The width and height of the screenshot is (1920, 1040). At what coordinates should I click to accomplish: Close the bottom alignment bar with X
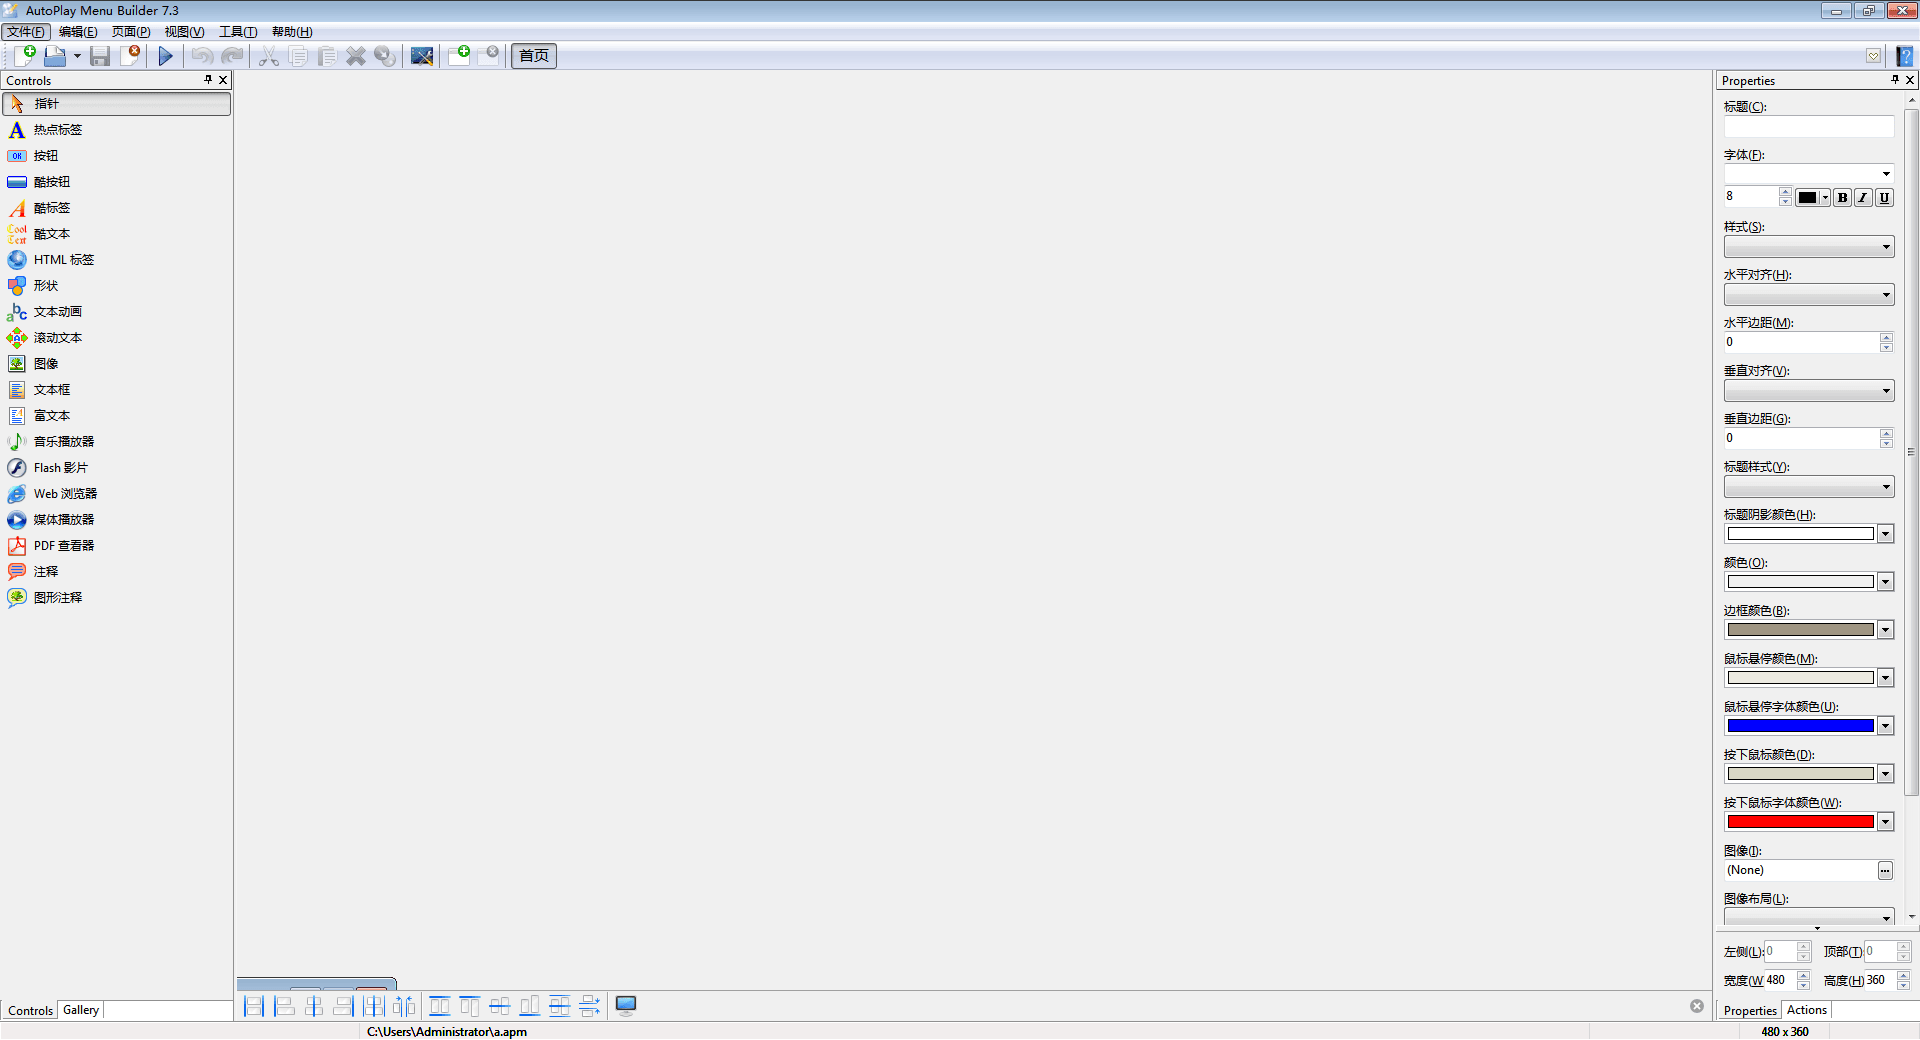pyautogui.click(x=1697, y=1006)
